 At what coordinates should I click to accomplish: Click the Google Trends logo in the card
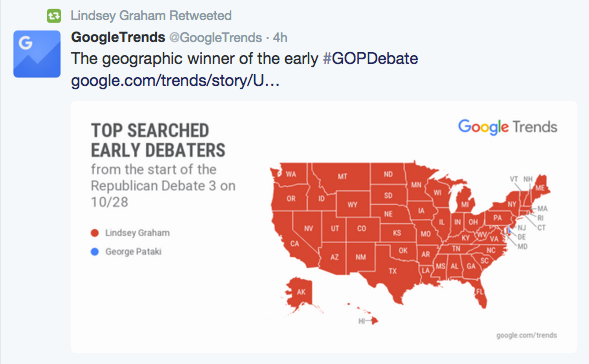[x=507, y=127]
